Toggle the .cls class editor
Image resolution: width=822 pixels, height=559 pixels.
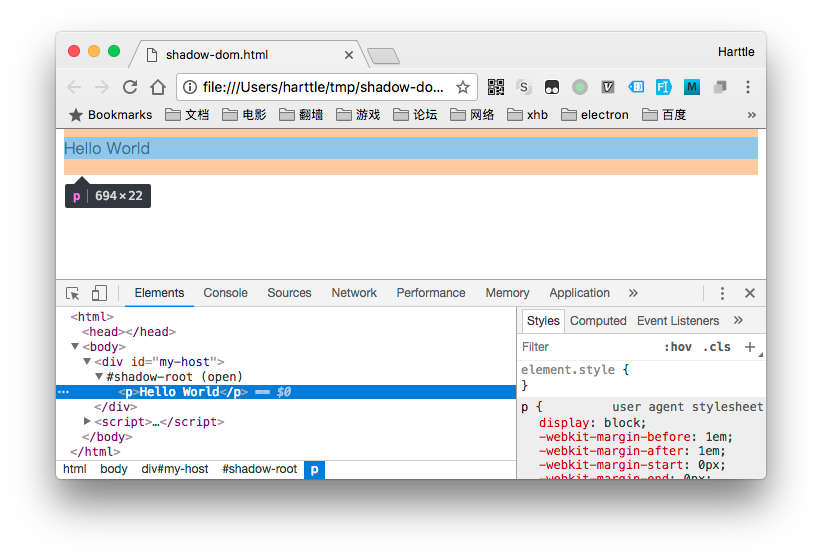pyautogui.click(x=716, y=347)
